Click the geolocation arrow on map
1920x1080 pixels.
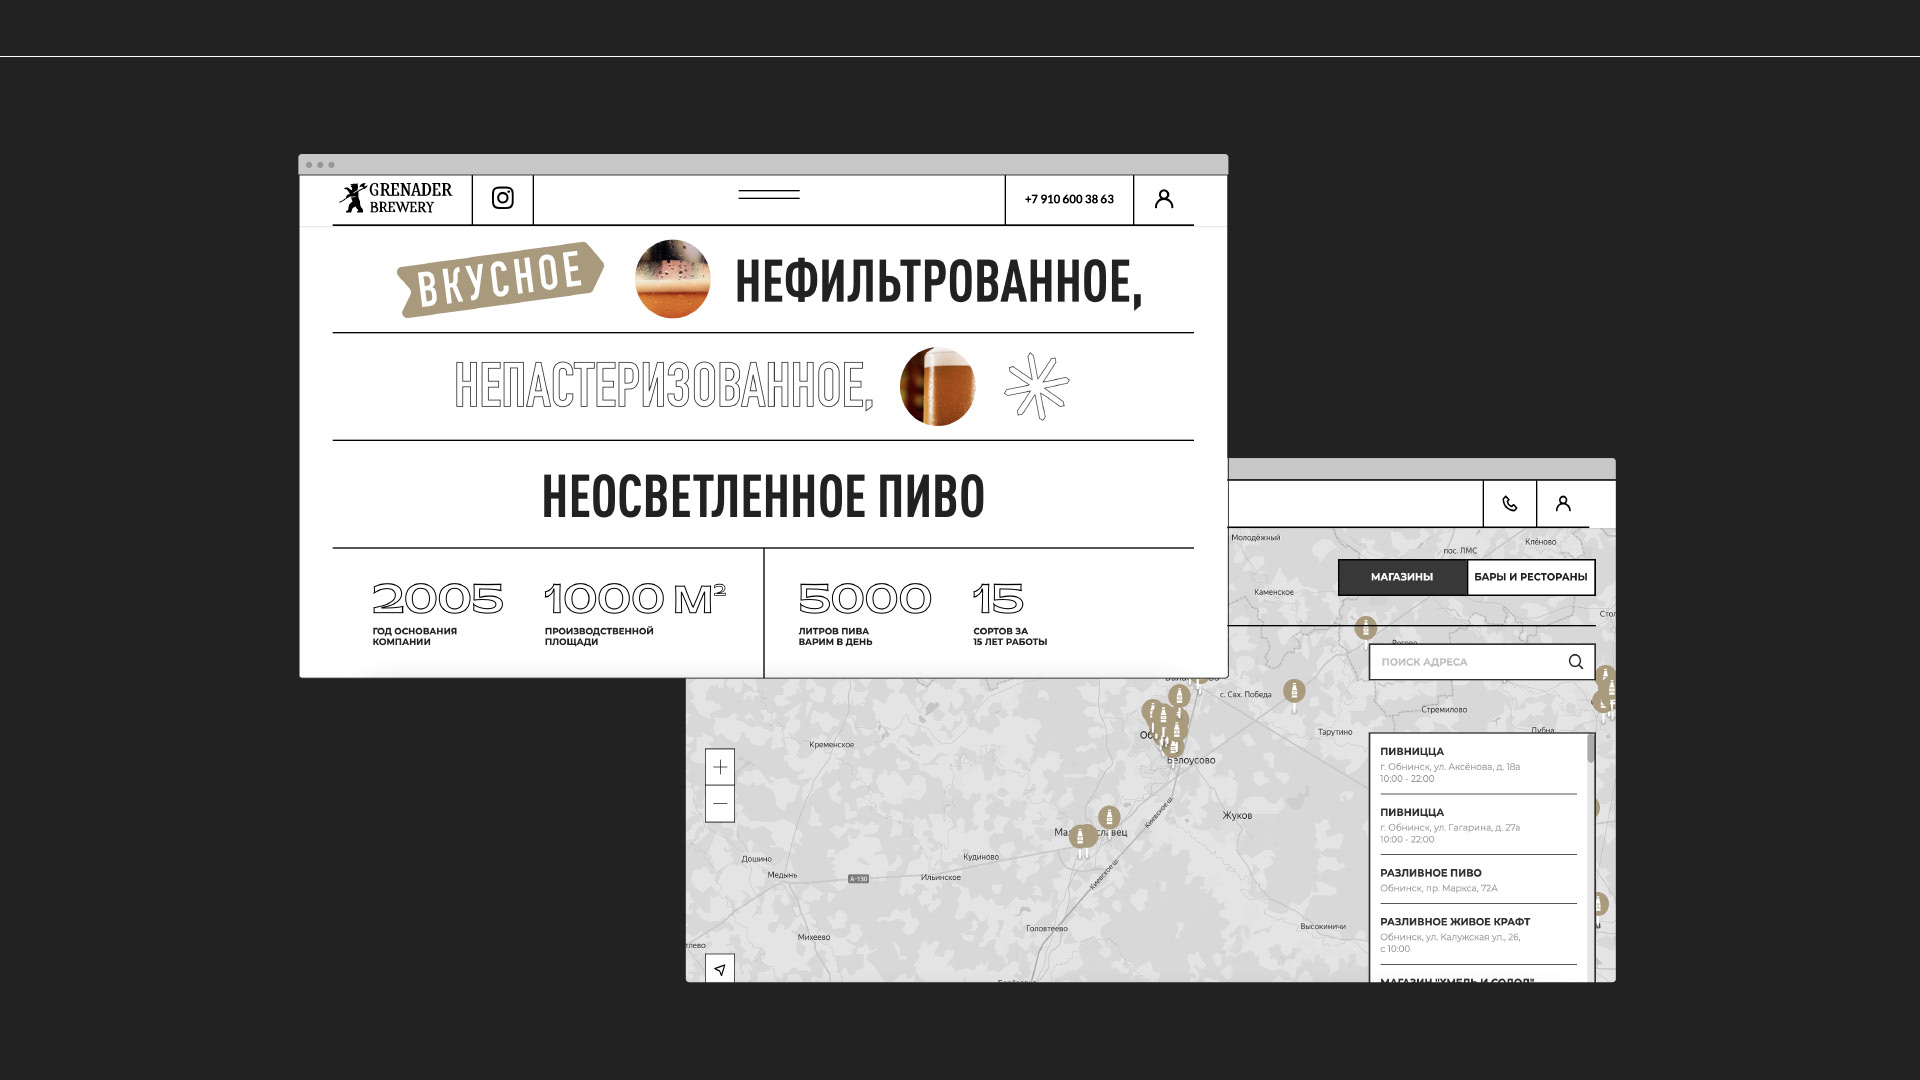pos(719,969)
